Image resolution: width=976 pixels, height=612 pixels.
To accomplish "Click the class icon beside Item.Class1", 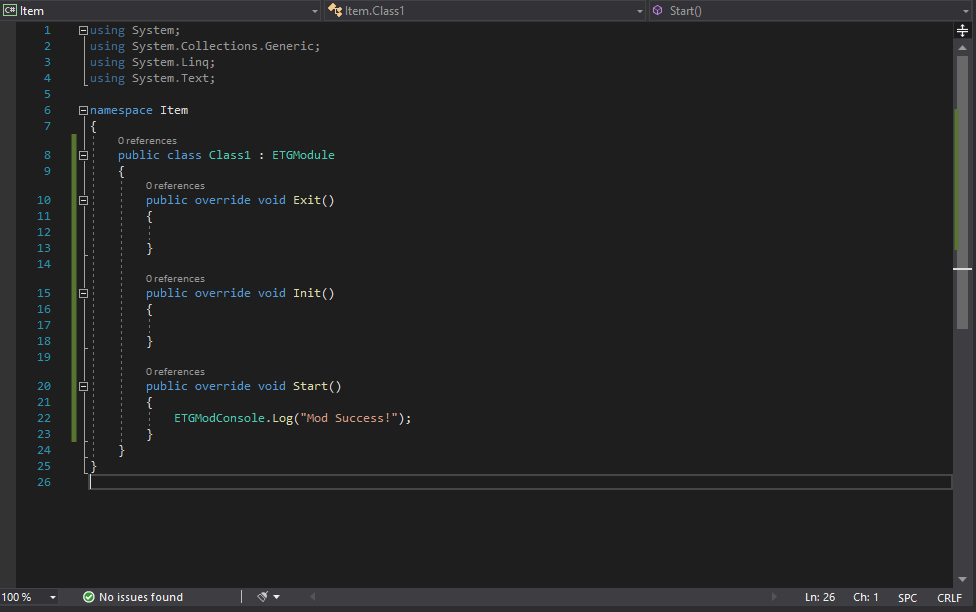I will tap(335, 11).
